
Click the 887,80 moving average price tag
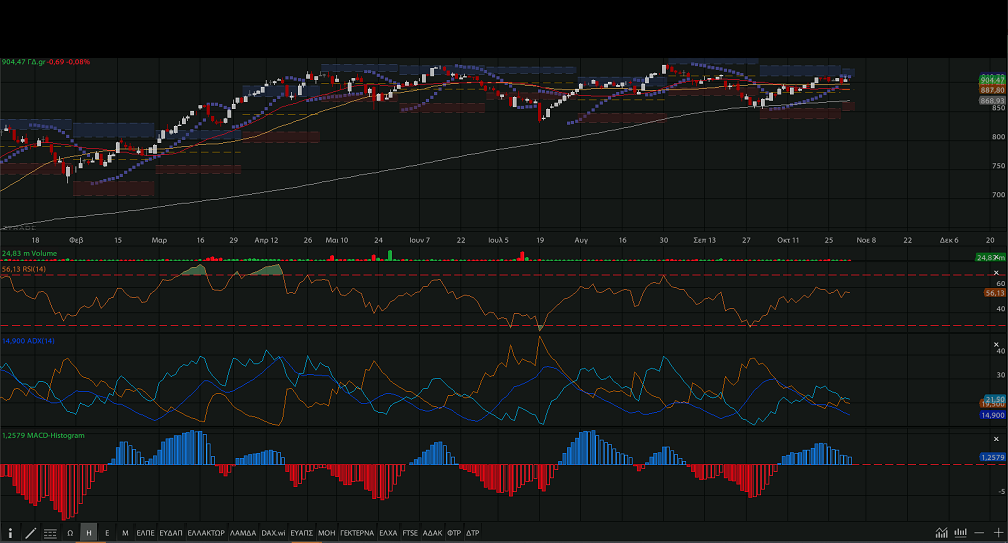pyautogui.click(x=992, y=91)
